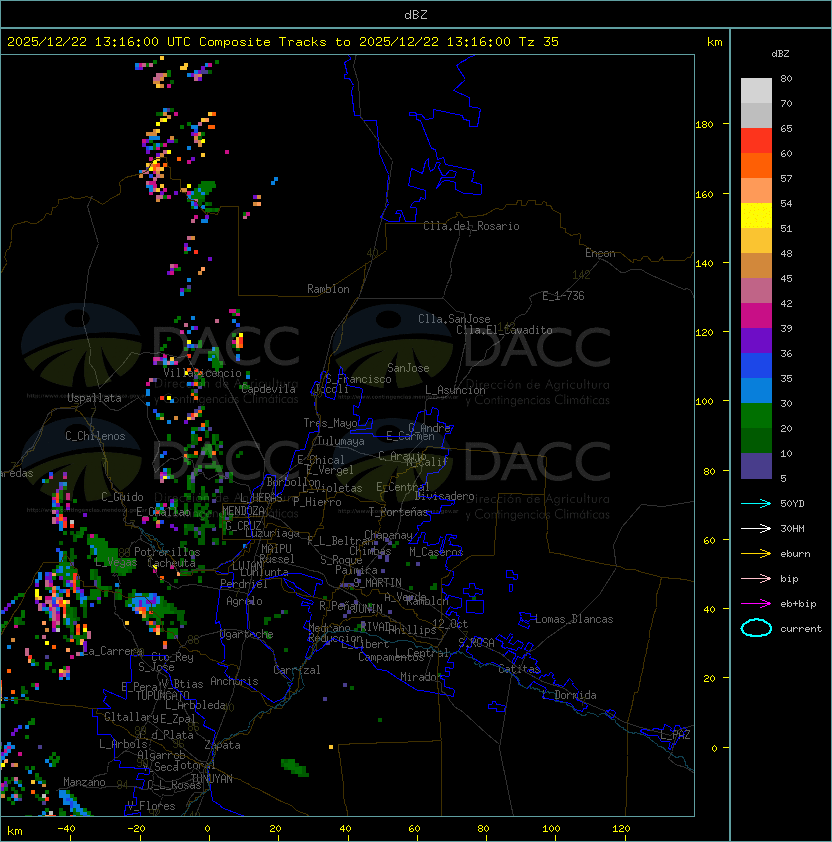The height and width of the screenshot is (842, 832).
Task: Click the 'Capdevila' place label
Action: click(268, 389)
